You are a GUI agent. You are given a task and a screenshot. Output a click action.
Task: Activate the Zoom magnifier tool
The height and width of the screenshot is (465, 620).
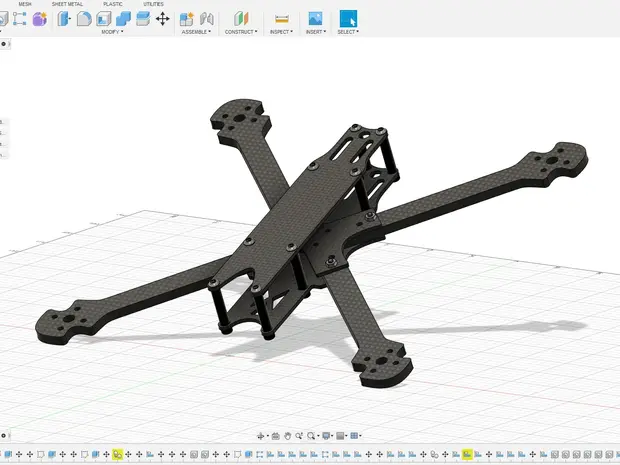tap(299, 436)
